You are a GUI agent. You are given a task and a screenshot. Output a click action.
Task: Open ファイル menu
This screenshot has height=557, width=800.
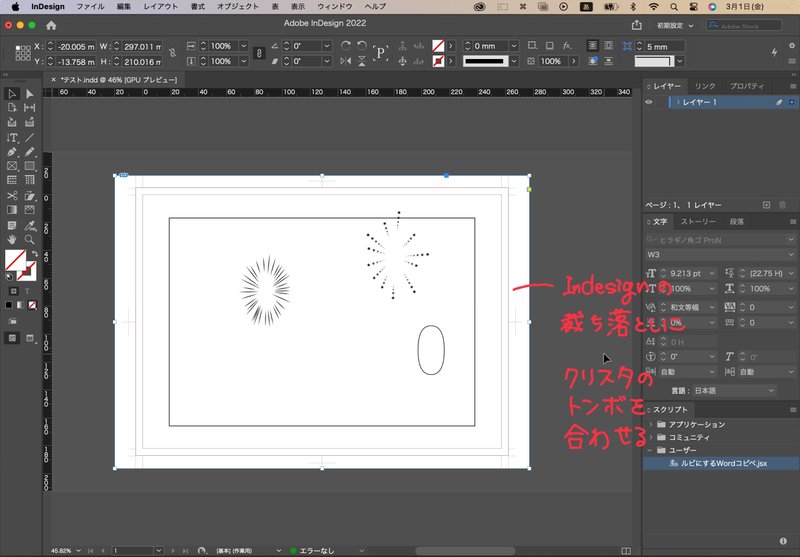pos(90,7)
